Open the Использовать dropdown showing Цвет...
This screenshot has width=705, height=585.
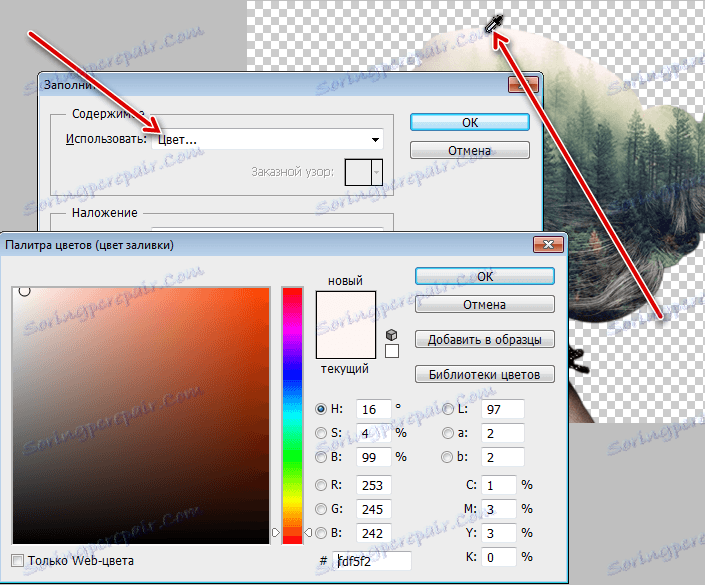[x=268, y=139]
